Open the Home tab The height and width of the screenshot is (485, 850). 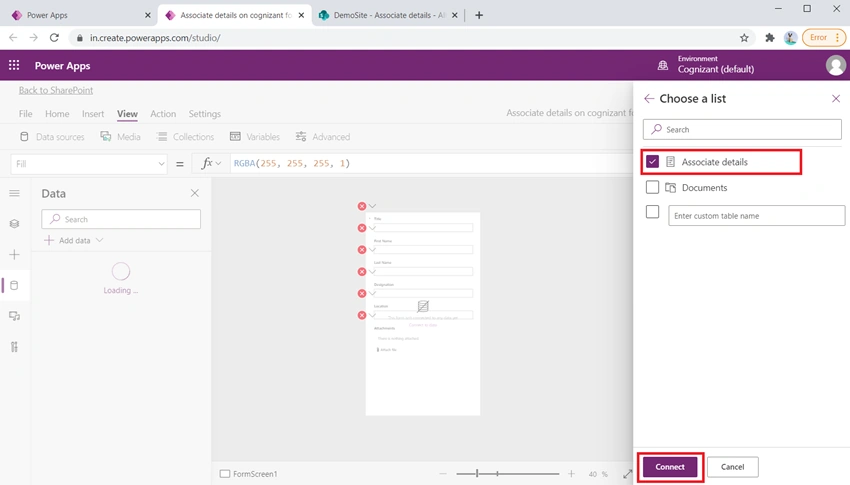click(57, 114)
